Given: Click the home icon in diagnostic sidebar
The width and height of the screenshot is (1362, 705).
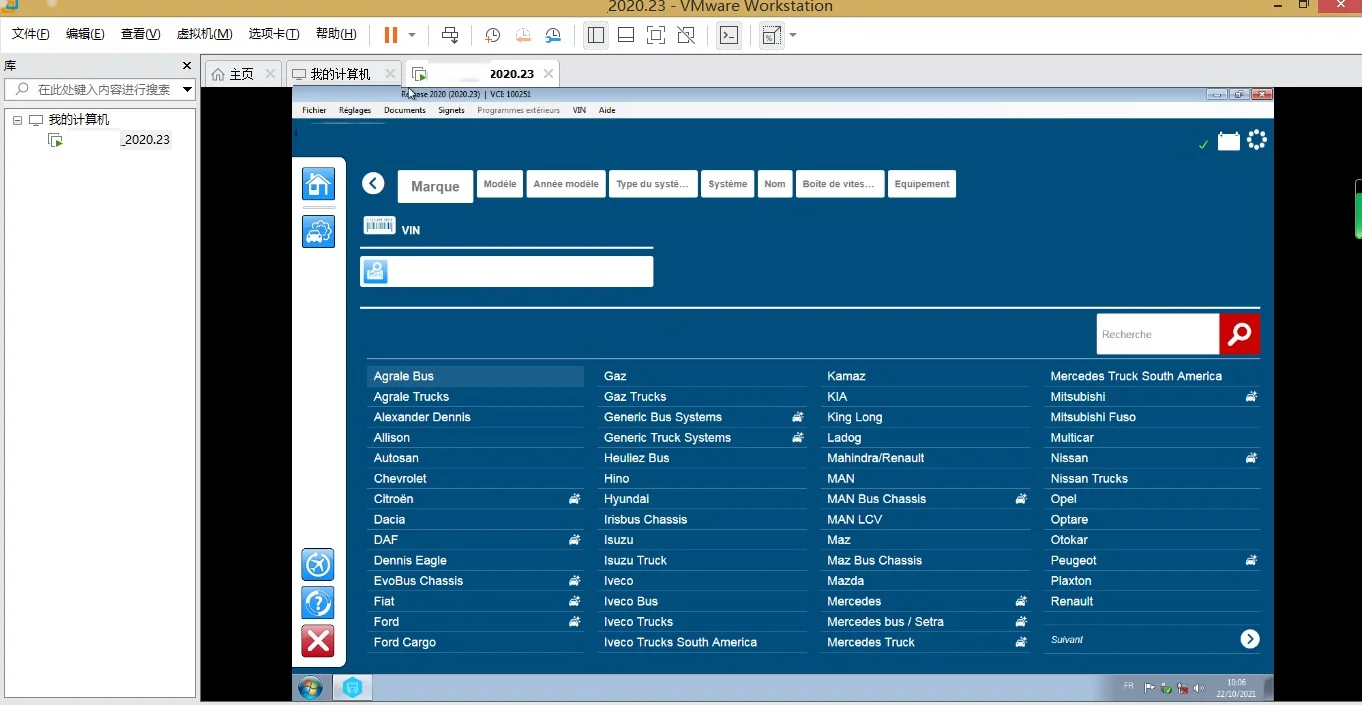Looking at the screenshot, I should pyautogui.click(x=318, y=184).
